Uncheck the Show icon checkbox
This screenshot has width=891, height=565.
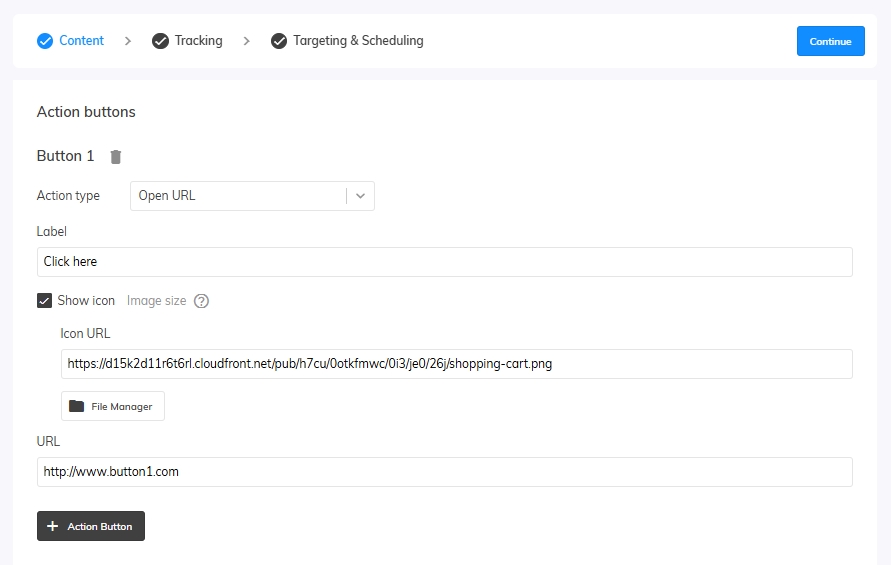(x=44, y=301)
